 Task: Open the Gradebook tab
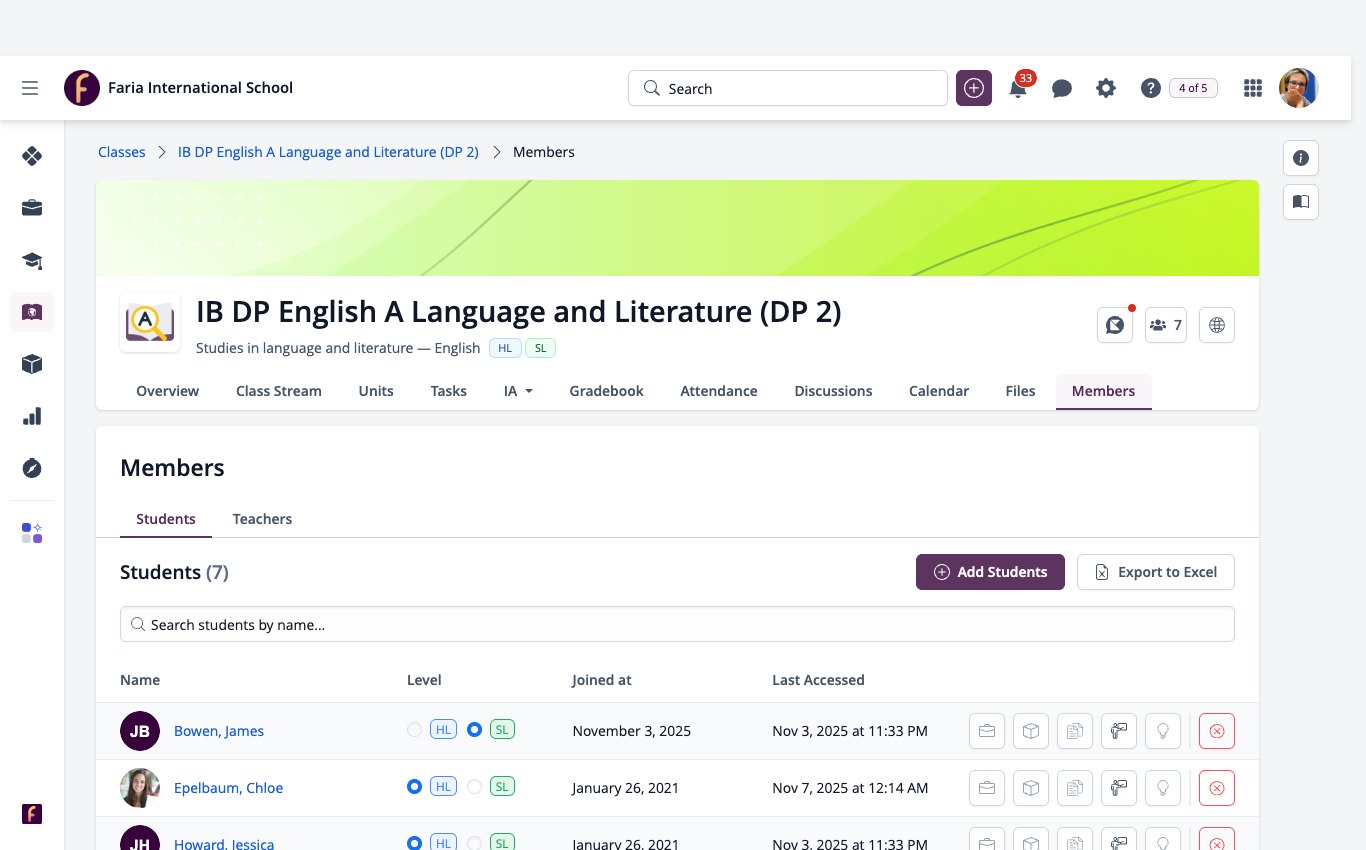(x=607, y=391)
